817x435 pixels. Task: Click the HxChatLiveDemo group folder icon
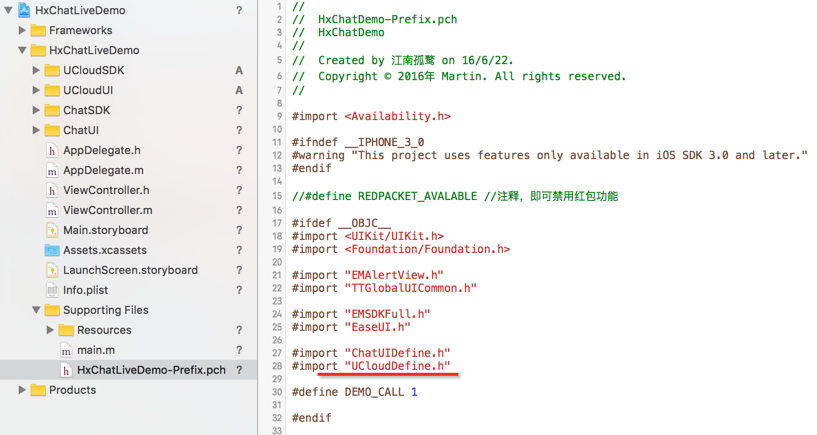pos(38,51)
